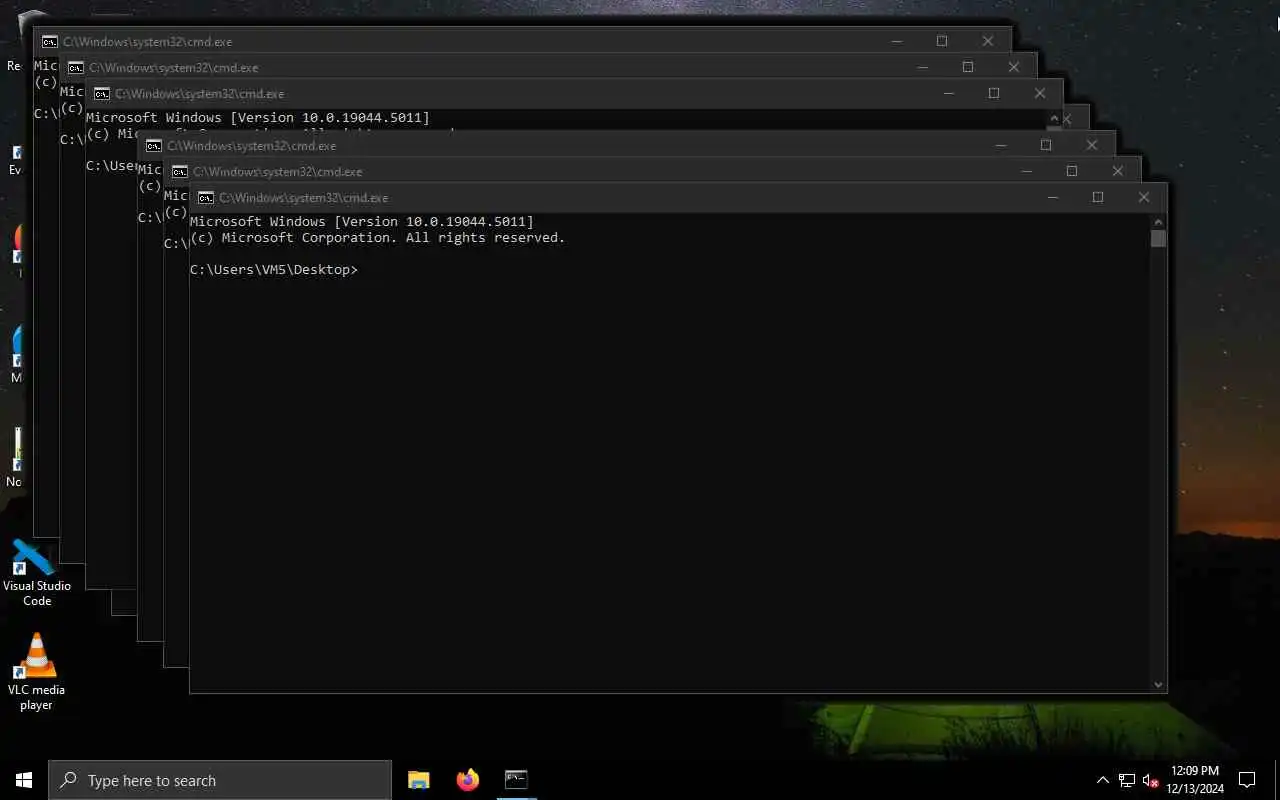This screenshot has width=1280, height=800.
Task: Maximize the second cmd window from the front
Action: (1072, 171)
